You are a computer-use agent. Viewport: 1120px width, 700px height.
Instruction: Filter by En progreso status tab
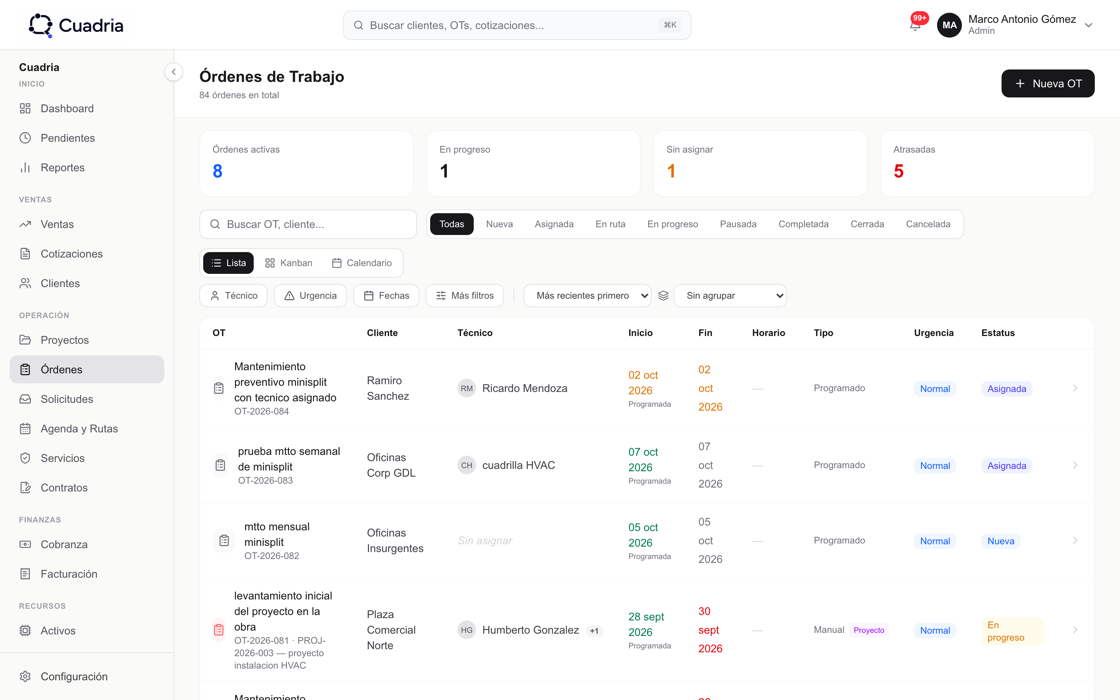pos(673,224)
